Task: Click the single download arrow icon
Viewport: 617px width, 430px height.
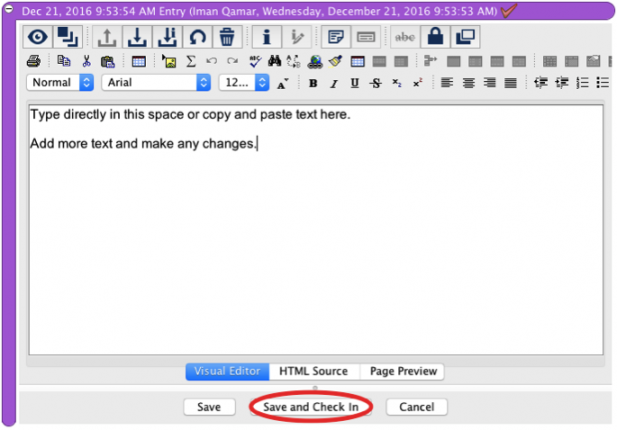Action: point(137,37)
